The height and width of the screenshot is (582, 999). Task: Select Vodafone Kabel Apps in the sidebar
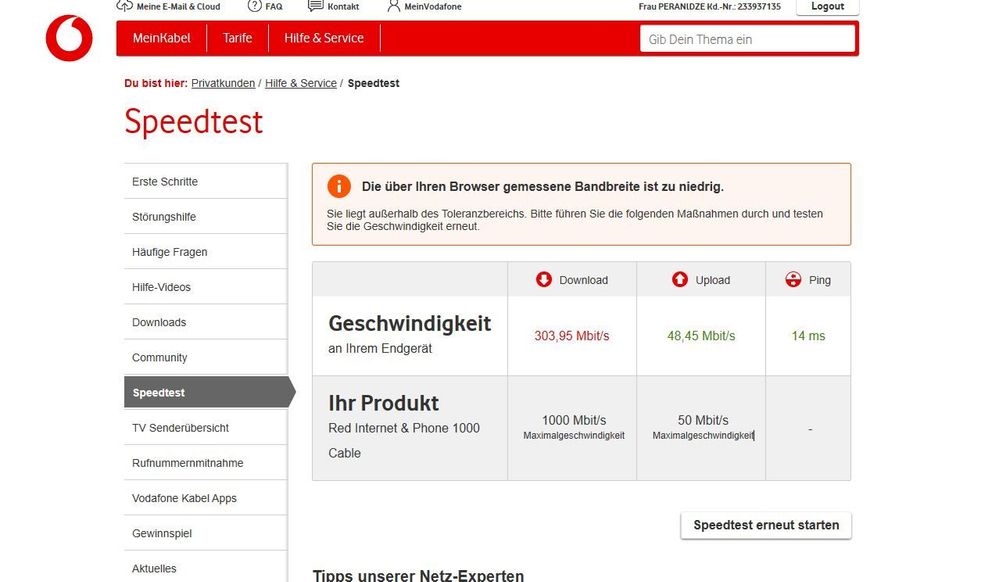(x=205, y=498)
